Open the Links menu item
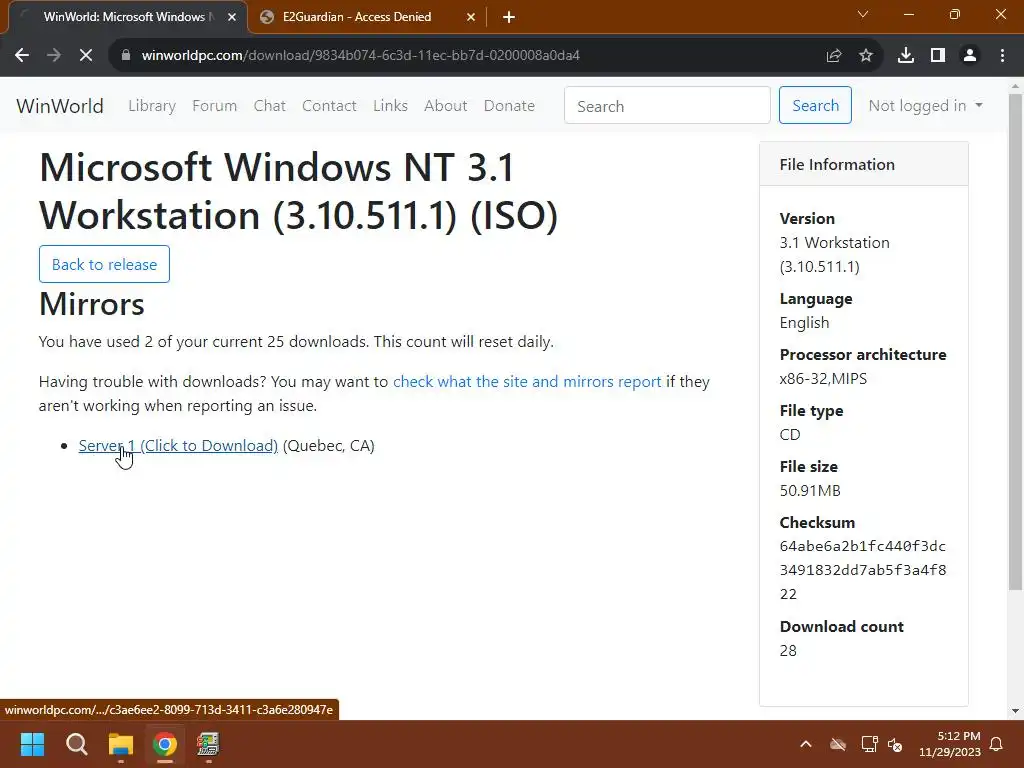The height and width of the screenshot is (768, 1024). coord(391,106)
